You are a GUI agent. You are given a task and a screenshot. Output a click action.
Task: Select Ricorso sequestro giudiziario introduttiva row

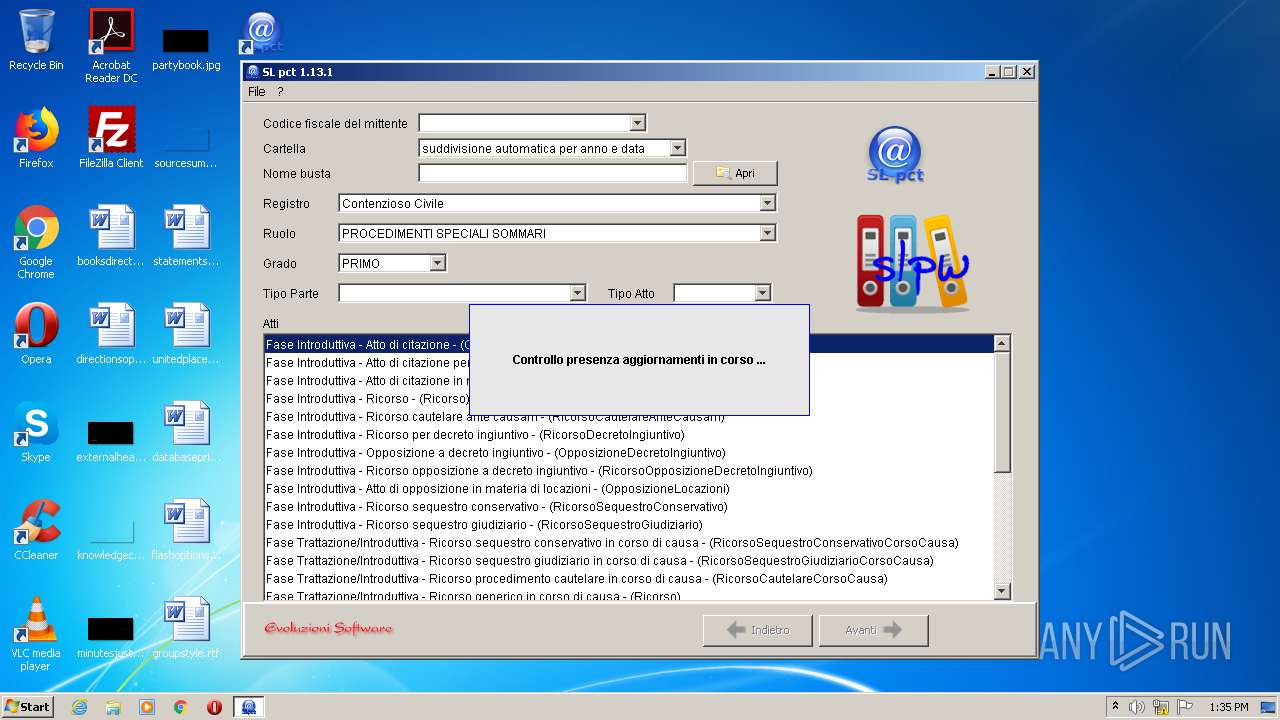(629, 525)
